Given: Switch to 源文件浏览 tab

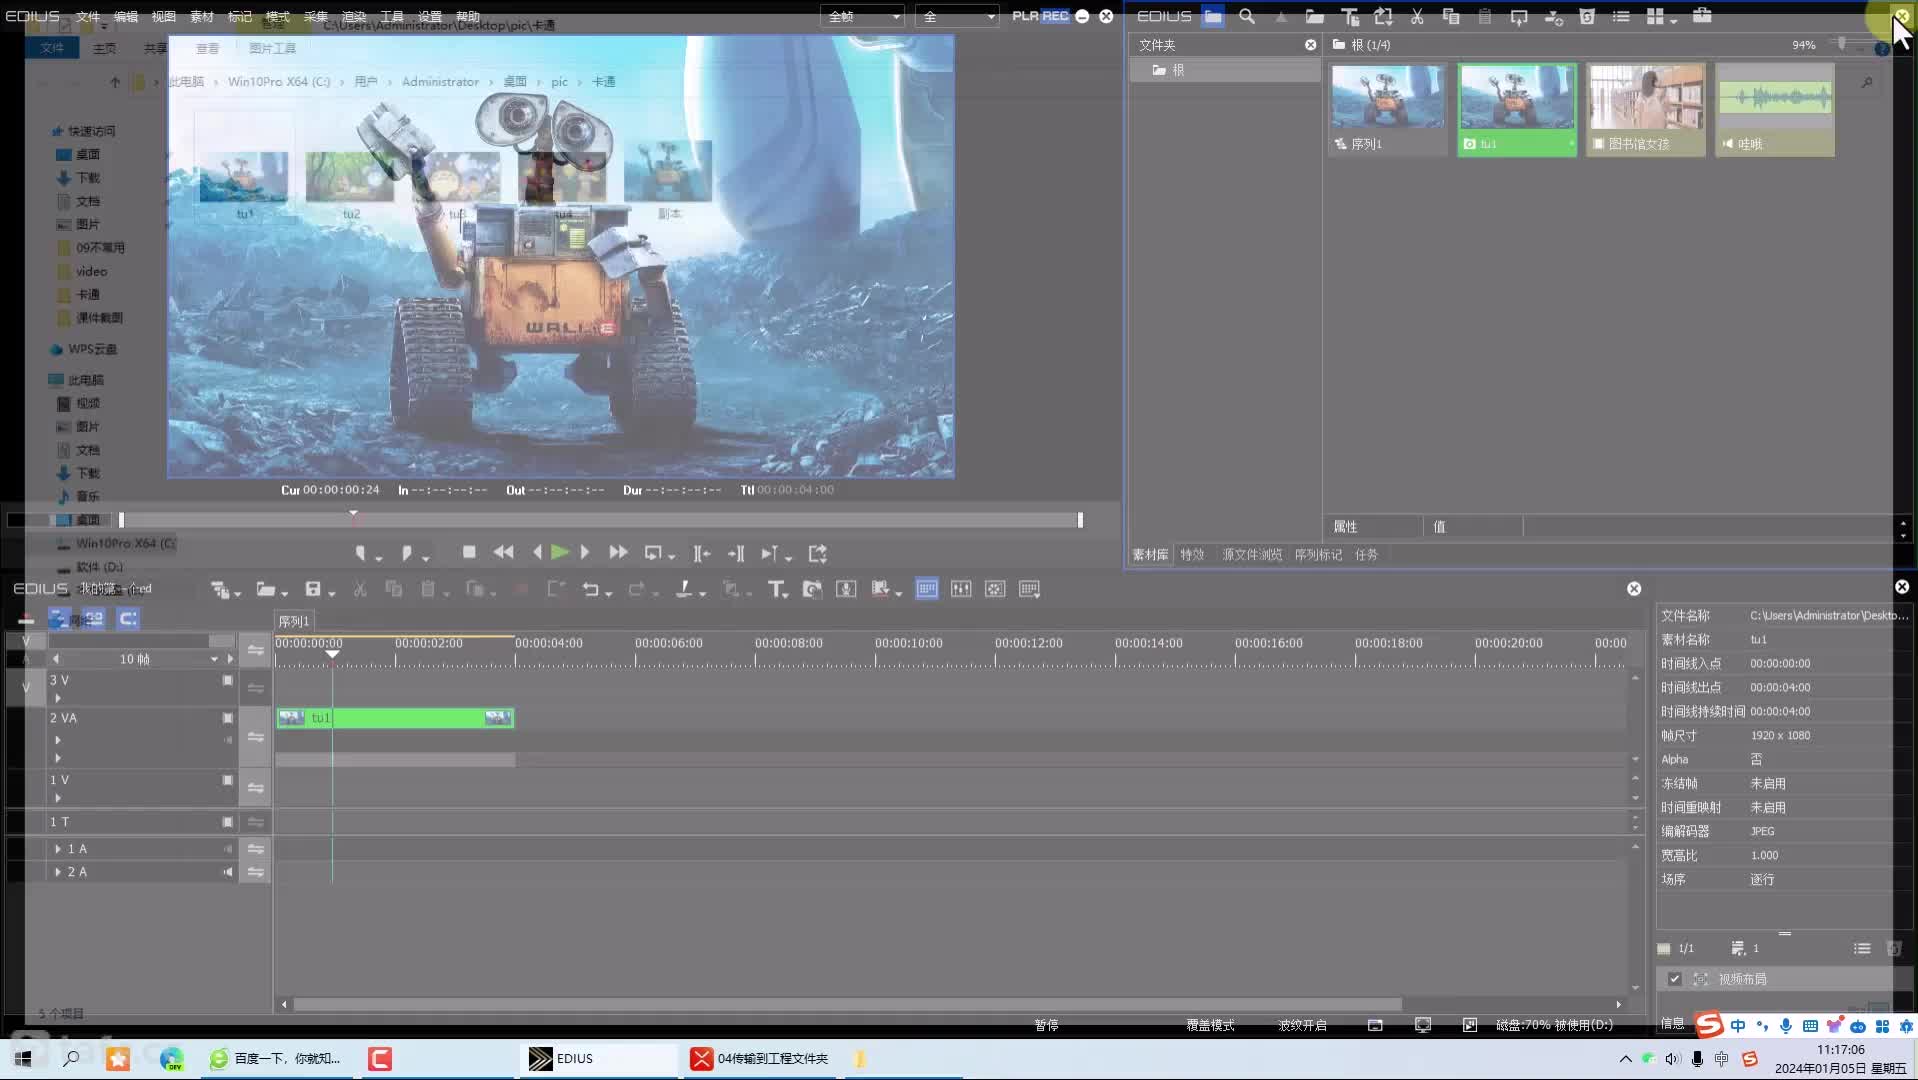Looking at the screenshot, I should coord(1252,554).
